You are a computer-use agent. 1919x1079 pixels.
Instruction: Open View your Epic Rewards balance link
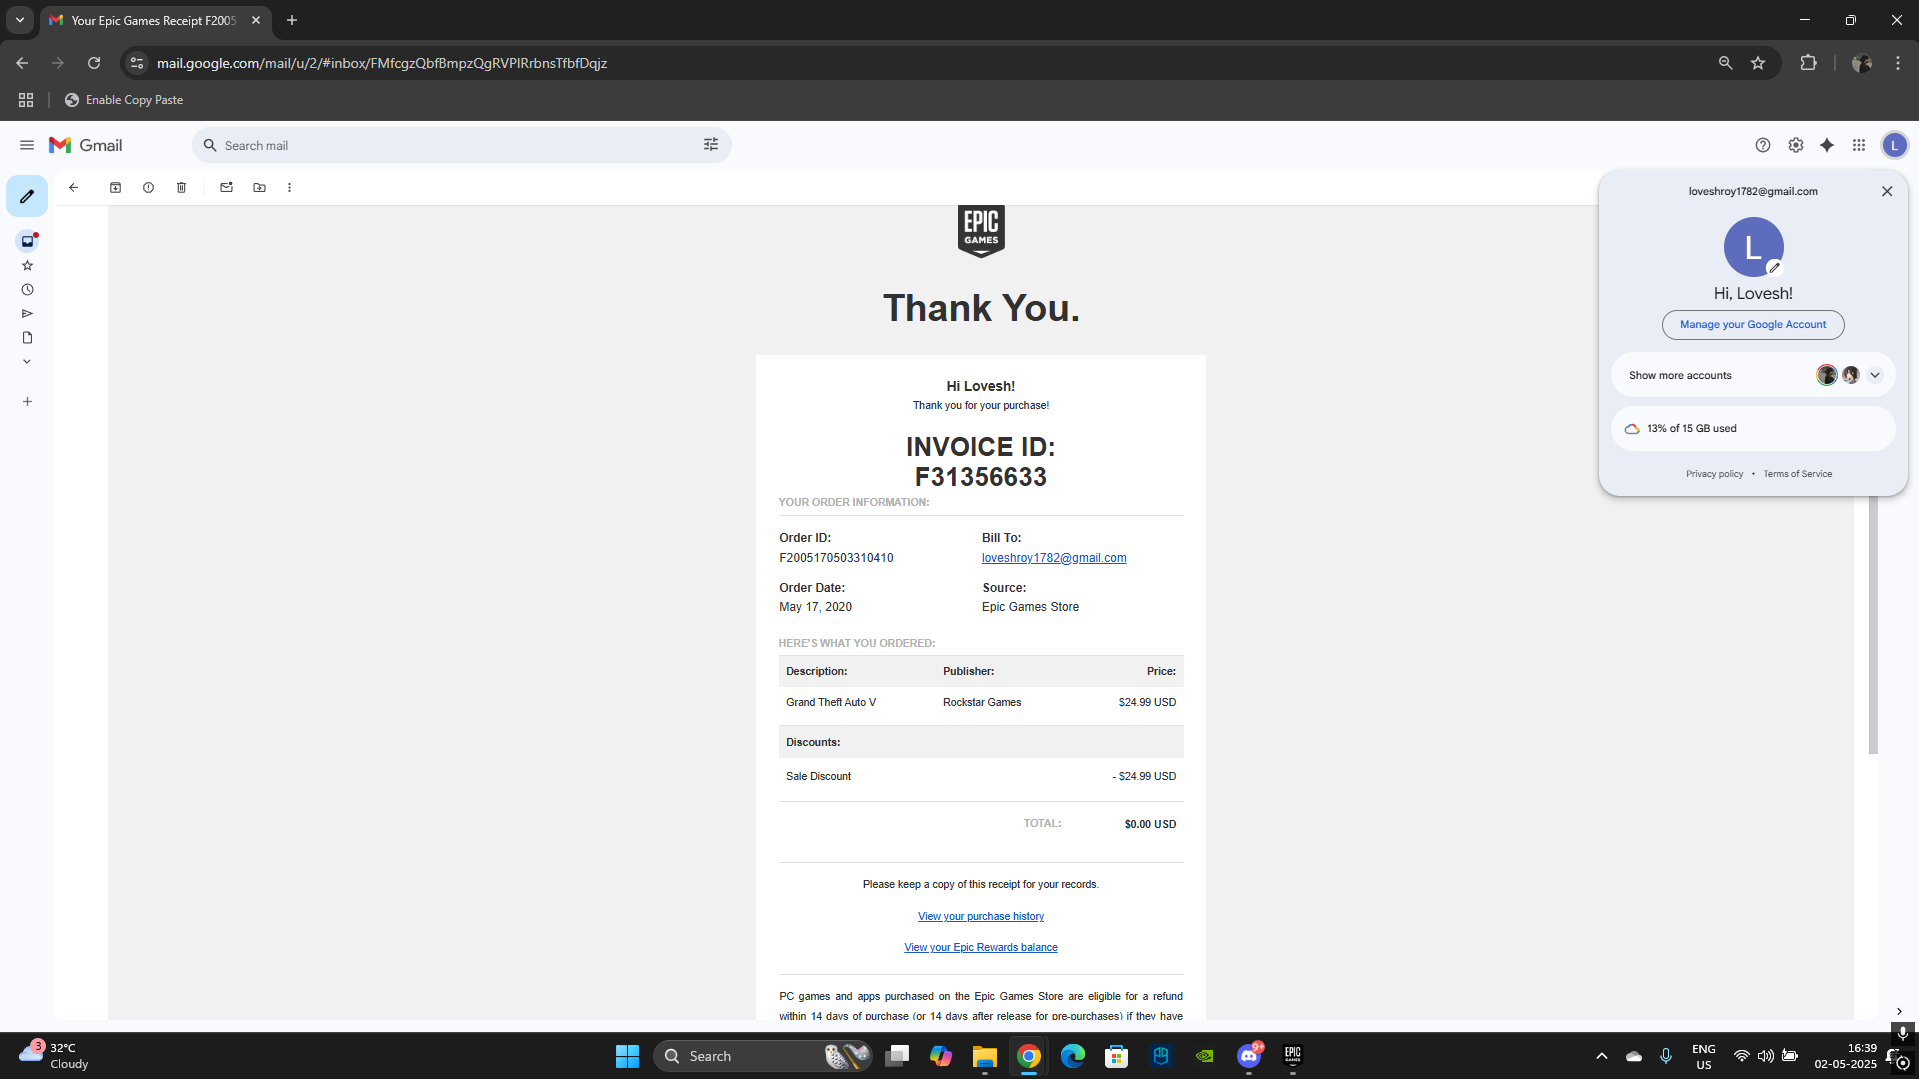tap(980, 947)
